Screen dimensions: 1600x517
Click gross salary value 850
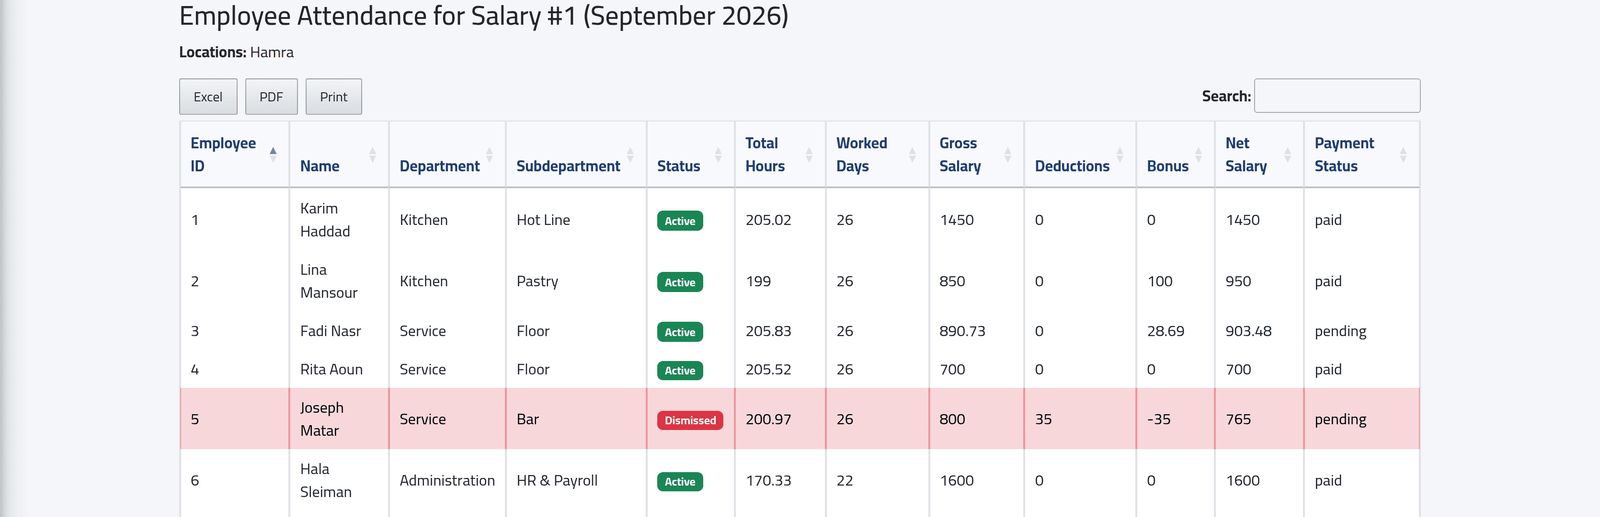coord(952,281)
